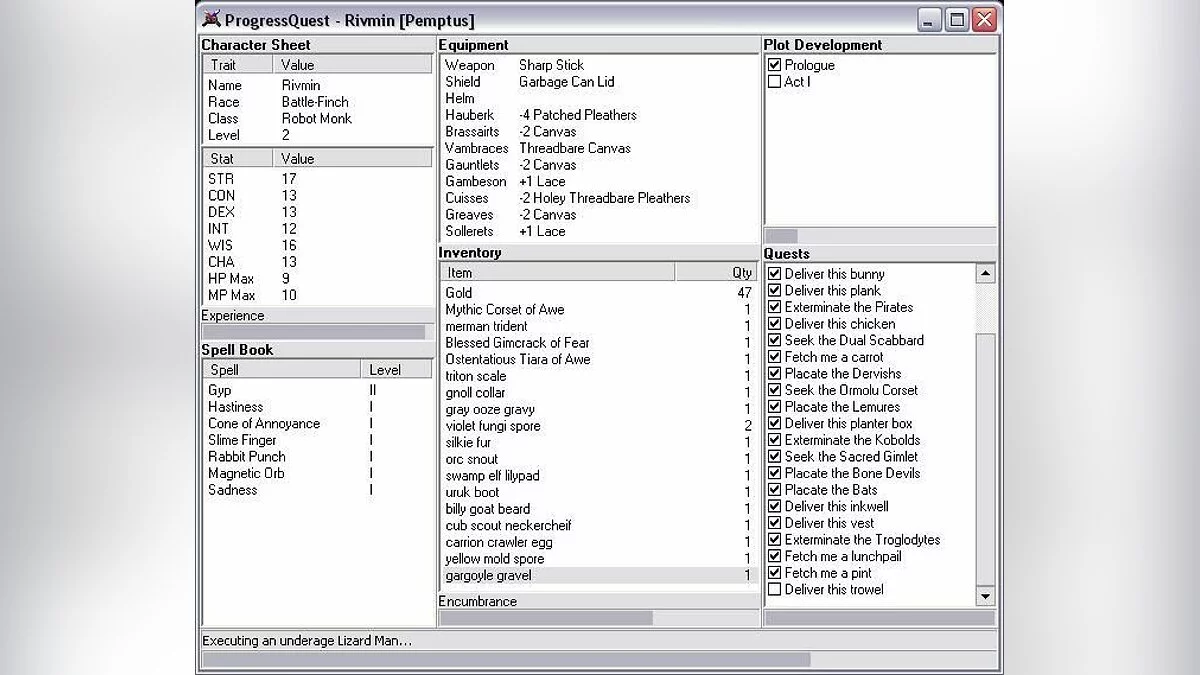1200x675 pixels.
Task: Click the Executing an underage Lizard Man status text
Action: (307, 640)
